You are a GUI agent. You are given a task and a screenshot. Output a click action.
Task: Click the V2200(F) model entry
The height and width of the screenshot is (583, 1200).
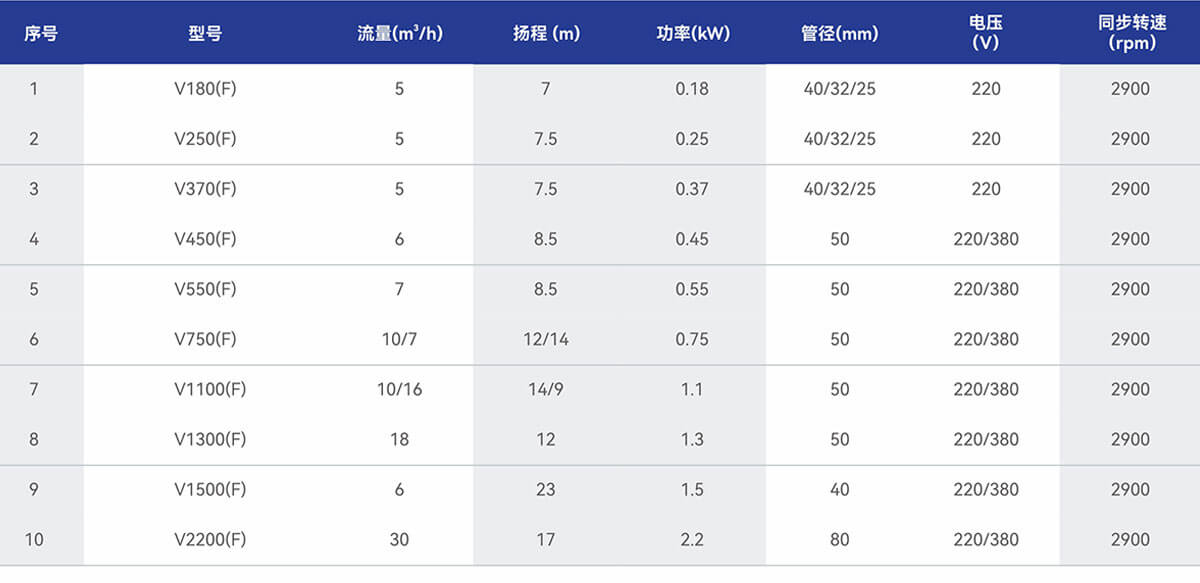tap(210, 539)
